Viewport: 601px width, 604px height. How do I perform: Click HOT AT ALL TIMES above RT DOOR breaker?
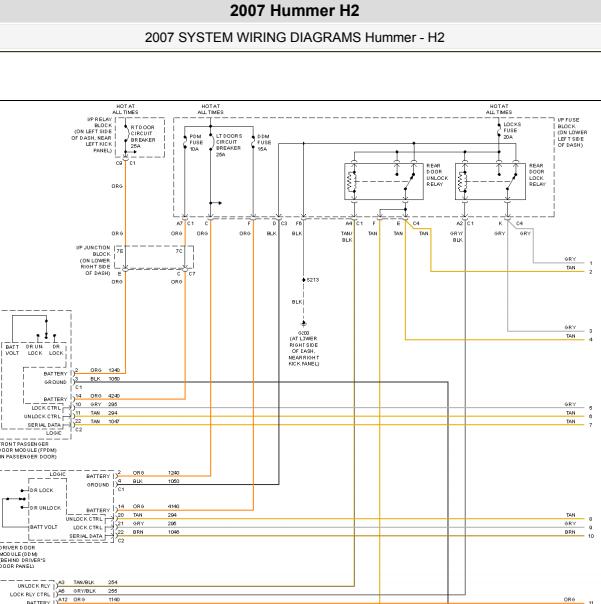[x=126, y=109]
